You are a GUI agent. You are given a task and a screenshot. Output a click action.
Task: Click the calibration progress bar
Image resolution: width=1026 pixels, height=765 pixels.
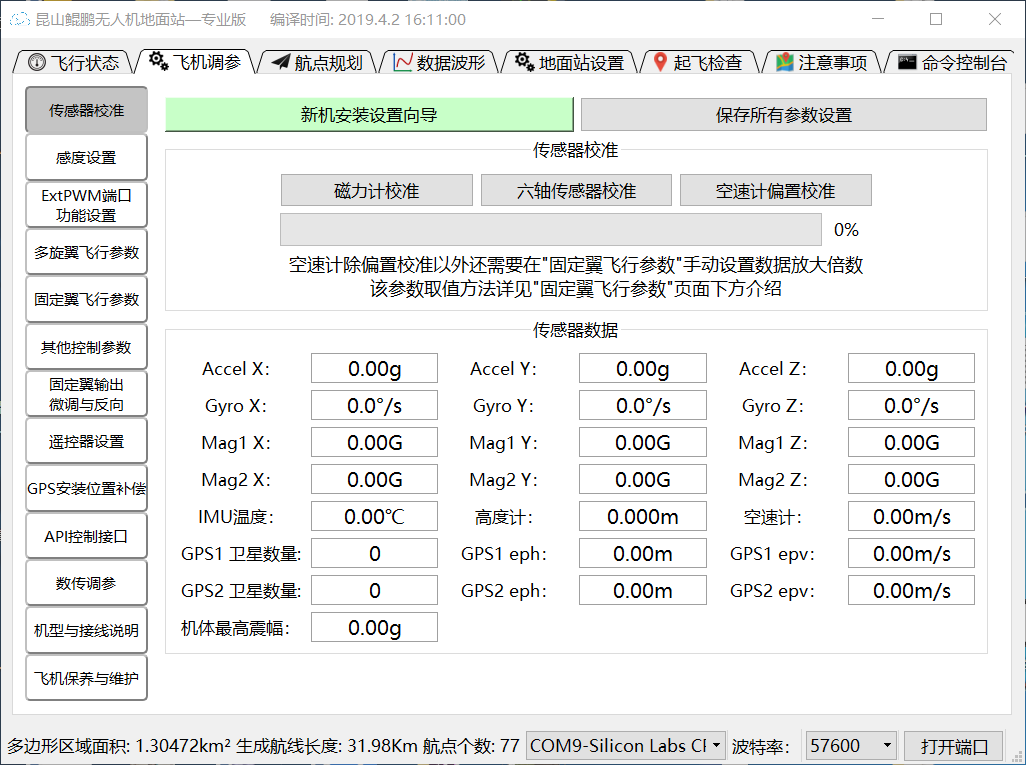(550, 230)
